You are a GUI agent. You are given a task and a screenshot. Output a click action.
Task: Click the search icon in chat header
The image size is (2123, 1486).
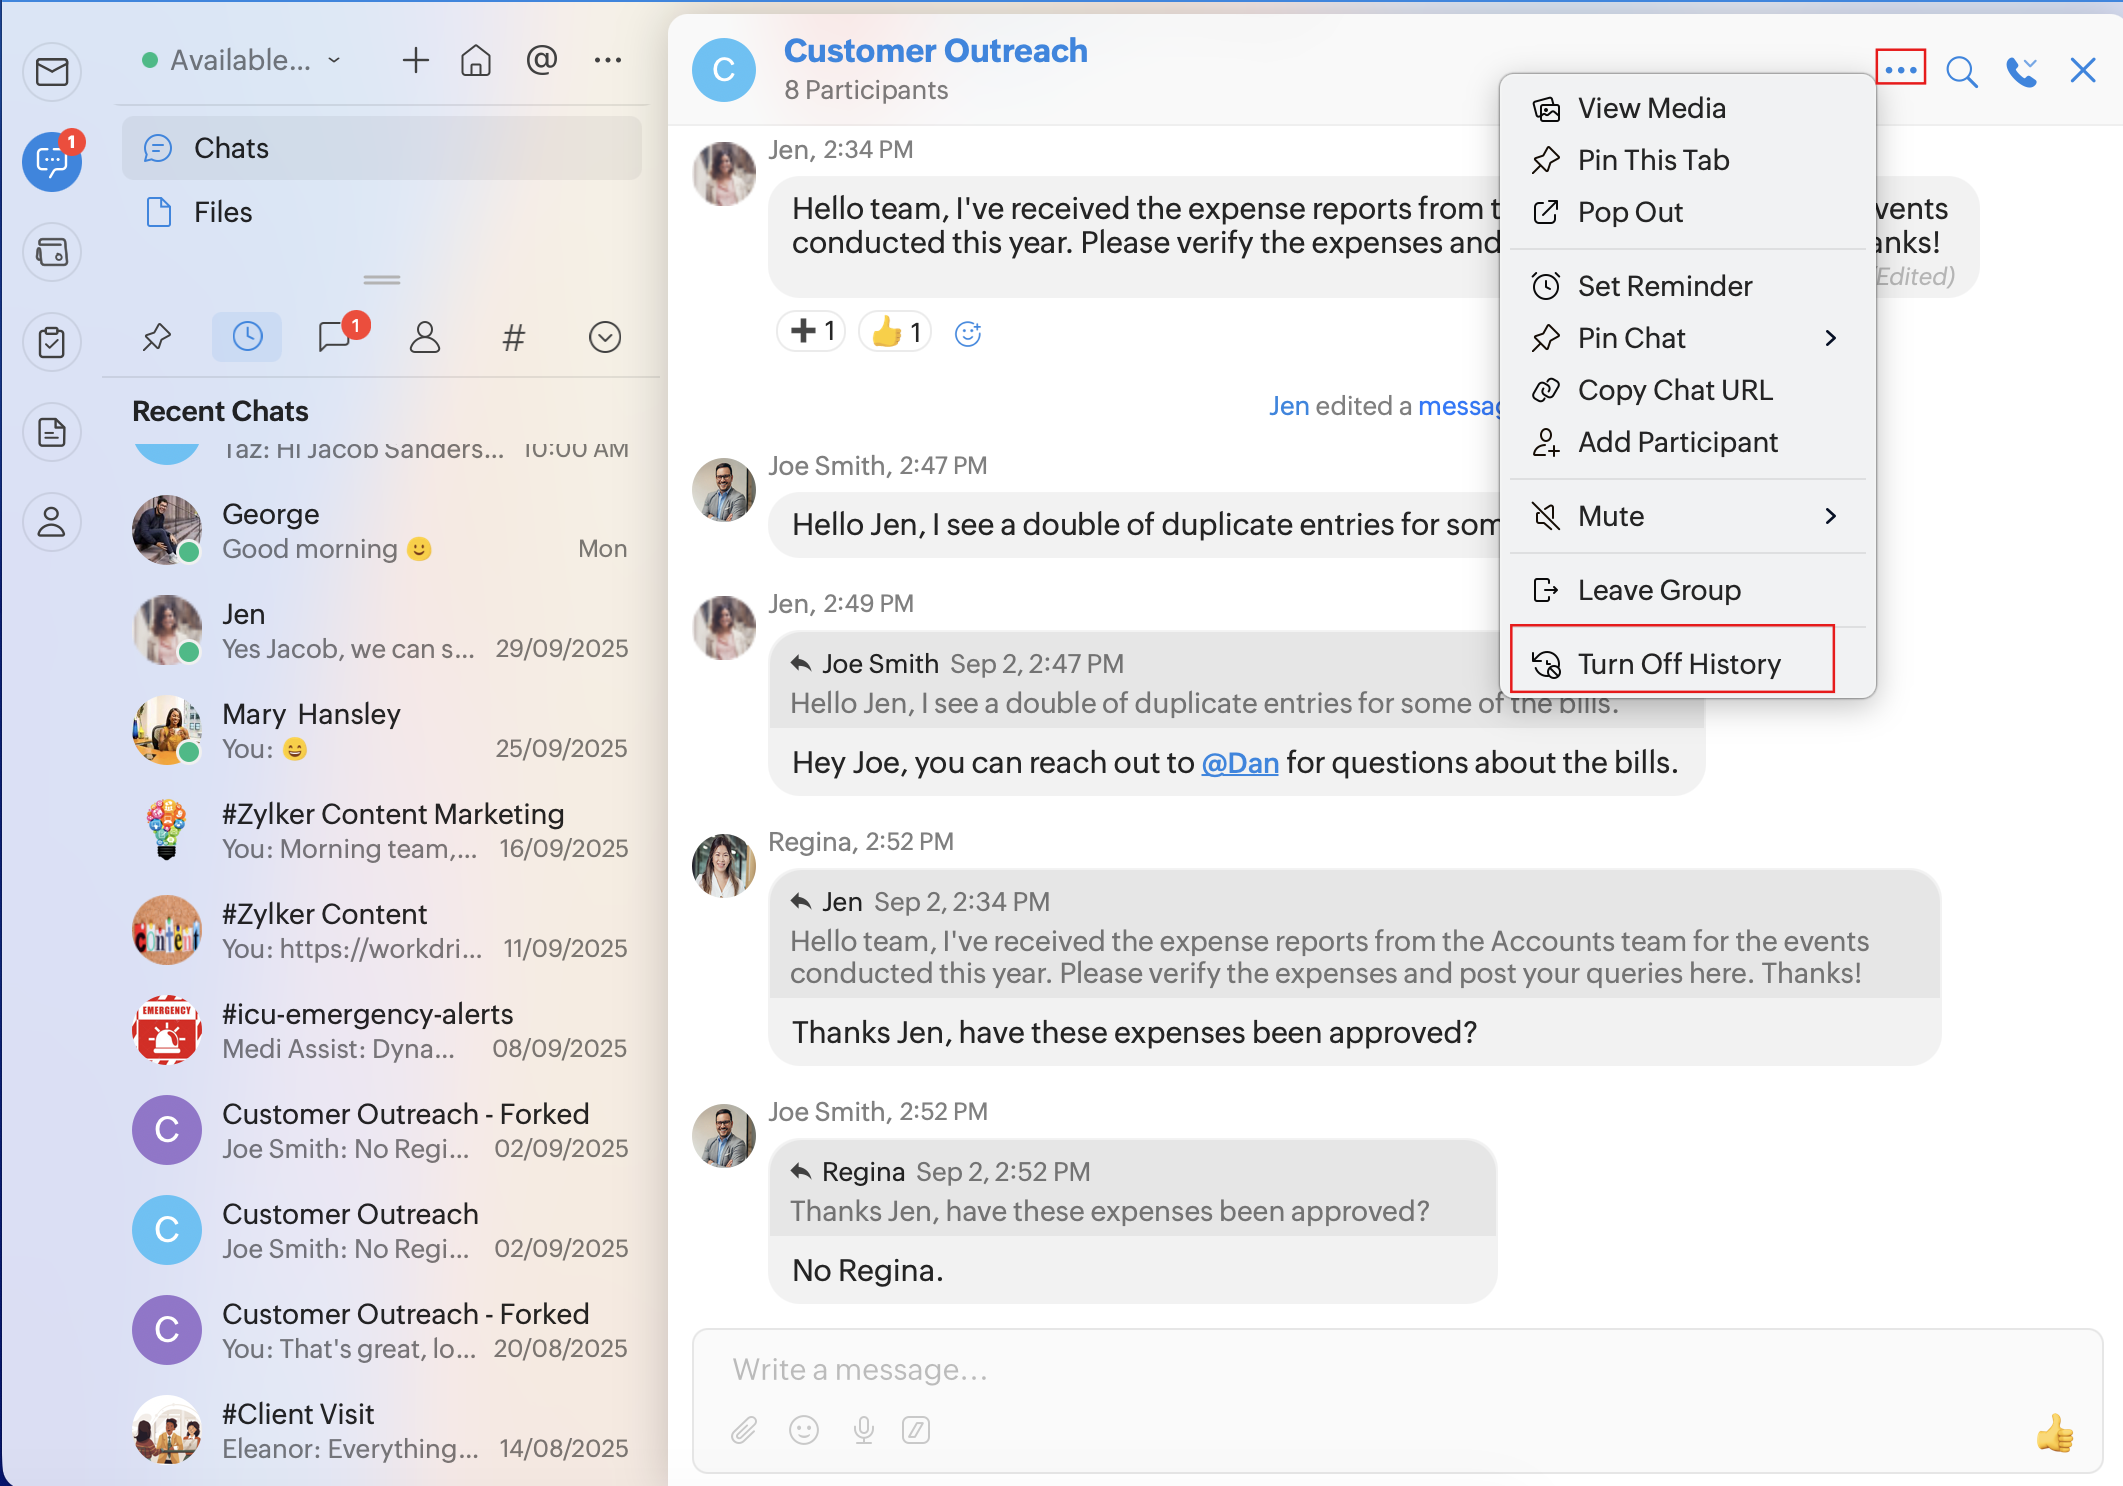[x=1961, y=71]
